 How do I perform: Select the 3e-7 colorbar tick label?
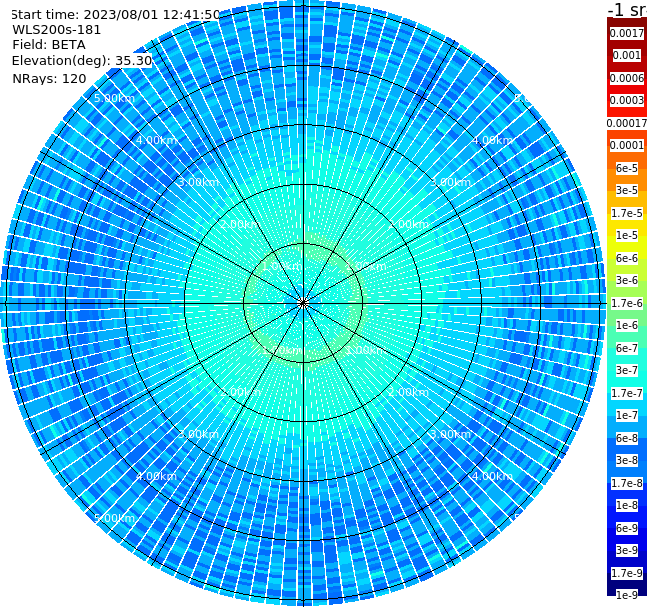coord(627,370)
